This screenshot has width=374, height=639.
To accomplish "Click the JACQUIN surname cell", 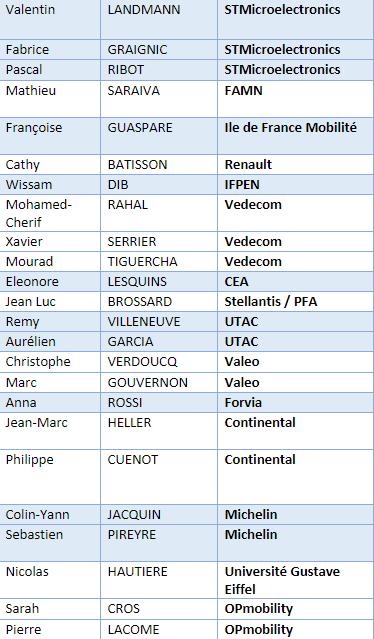I will coord(159,515).
